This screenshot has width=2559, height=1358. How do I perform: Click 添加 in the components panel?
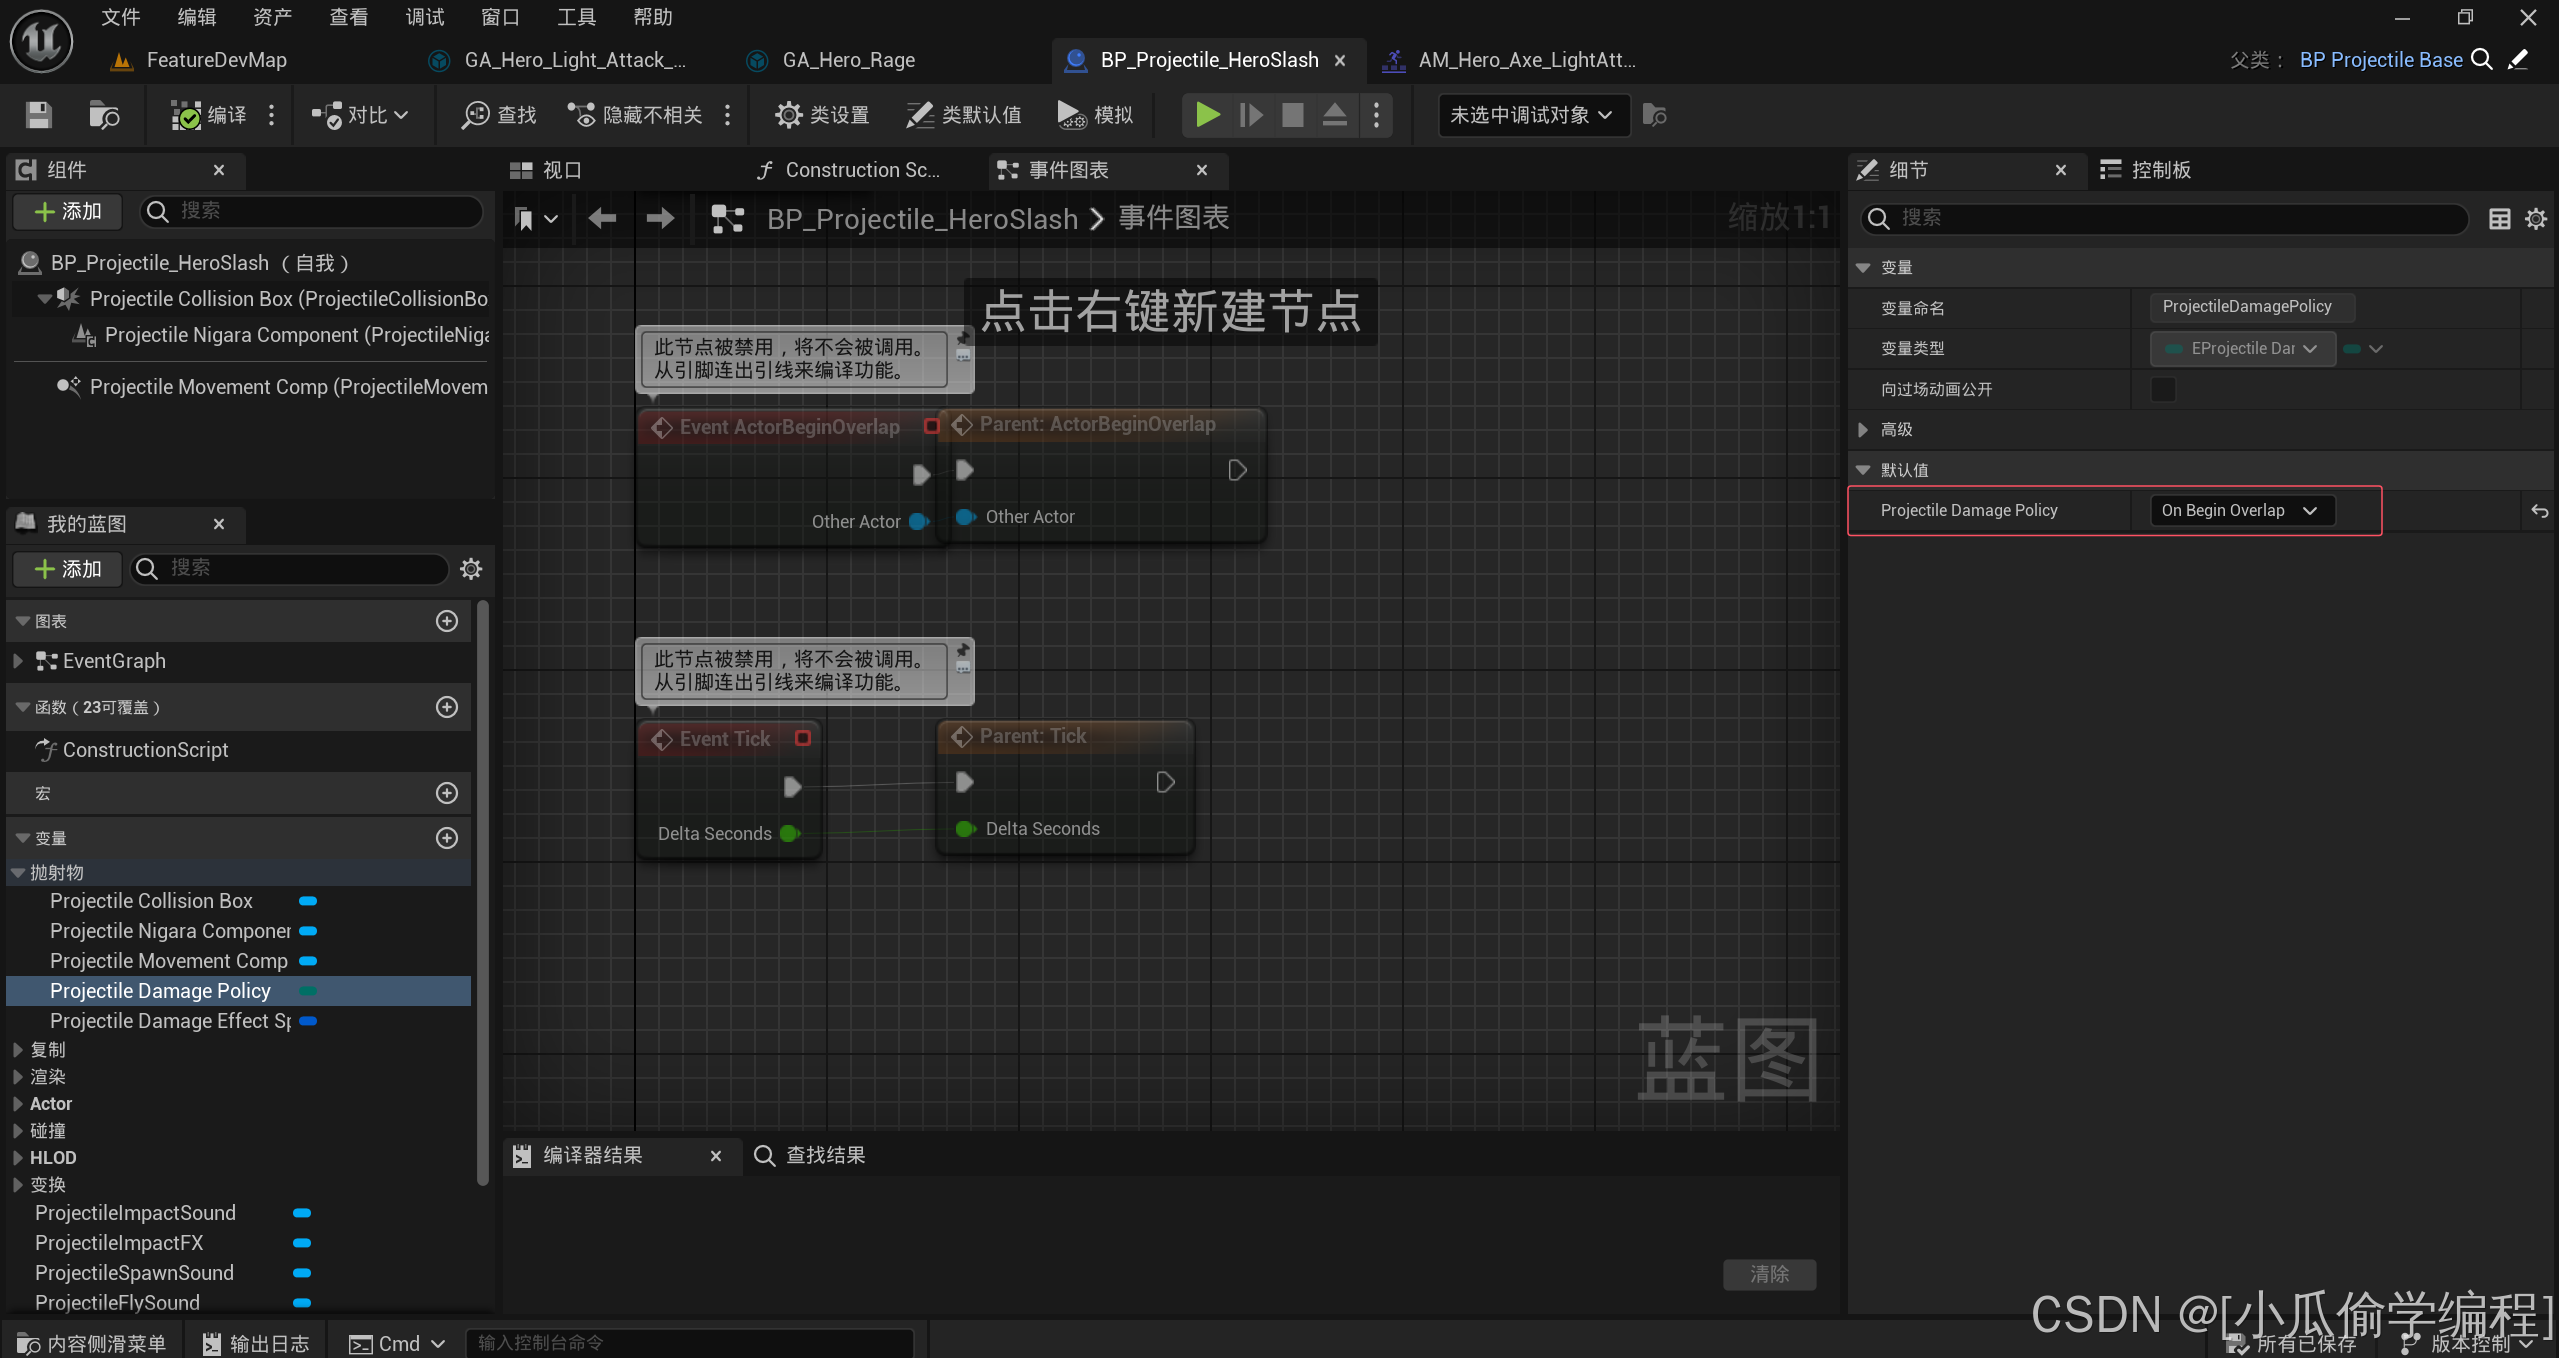tap(68, 211)
